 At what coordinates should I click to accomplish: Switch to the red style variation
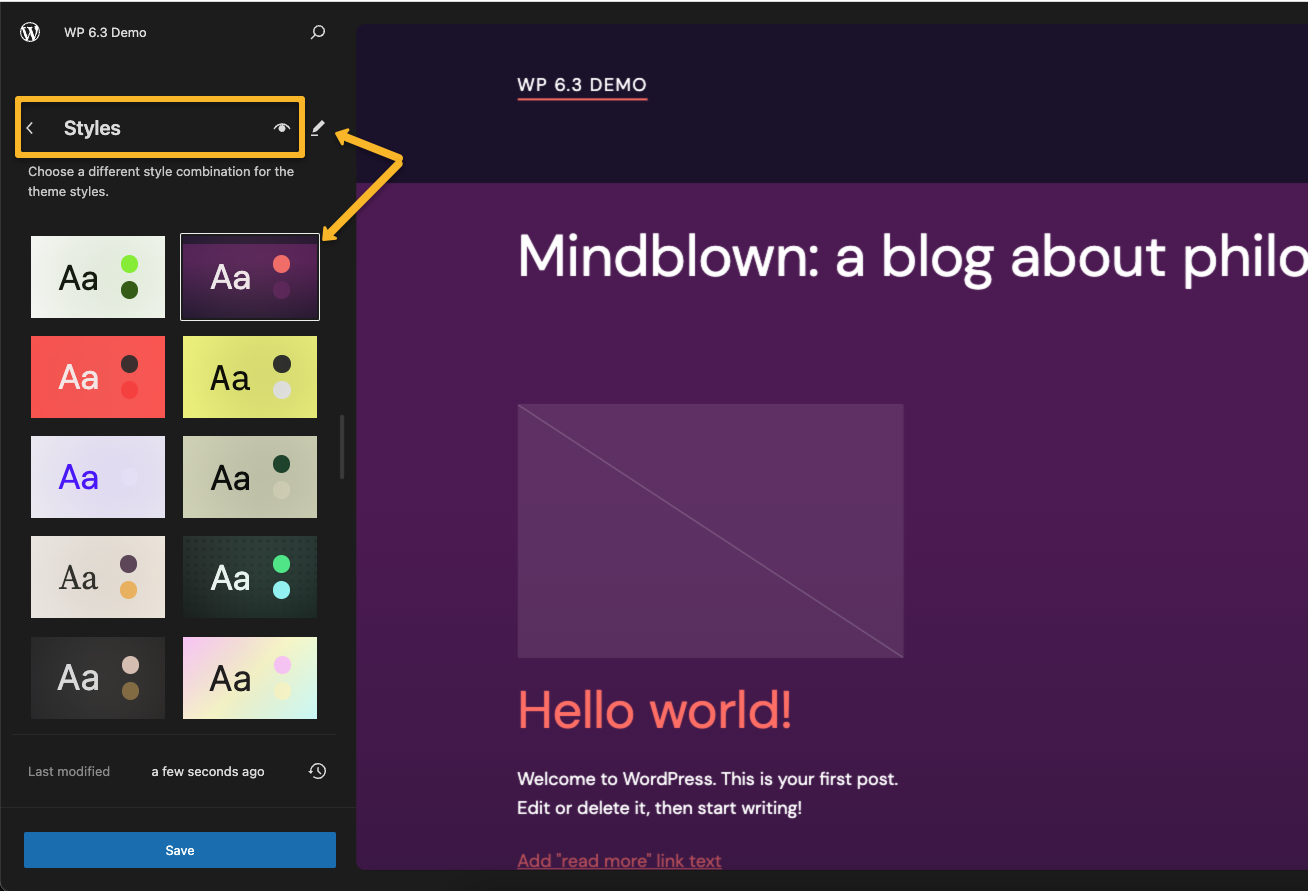[x=97, y=377]
